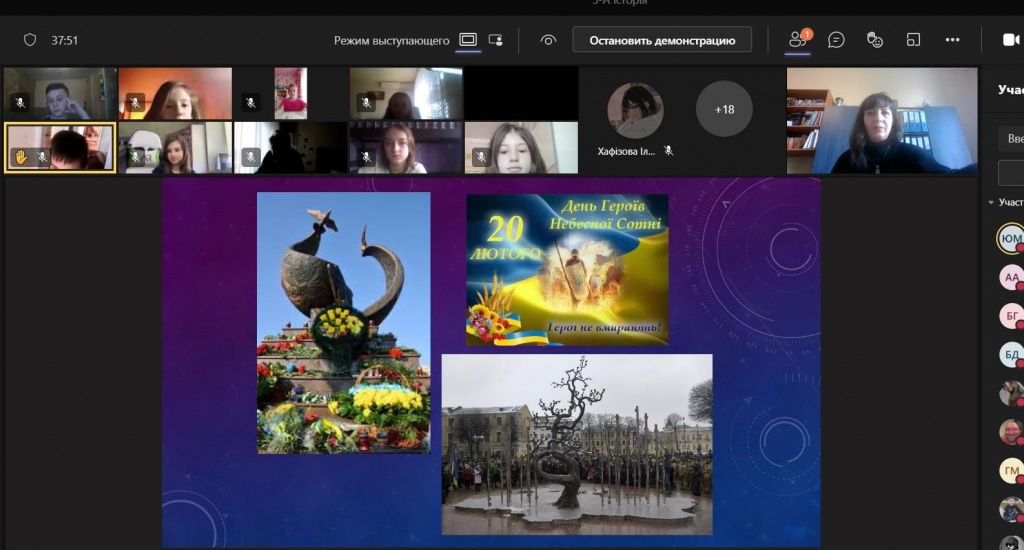Viewport: 1024px width, 550px height.
Task: Open the meeting security shield icon
Action: pyautogui.click(x=30, y=40)
